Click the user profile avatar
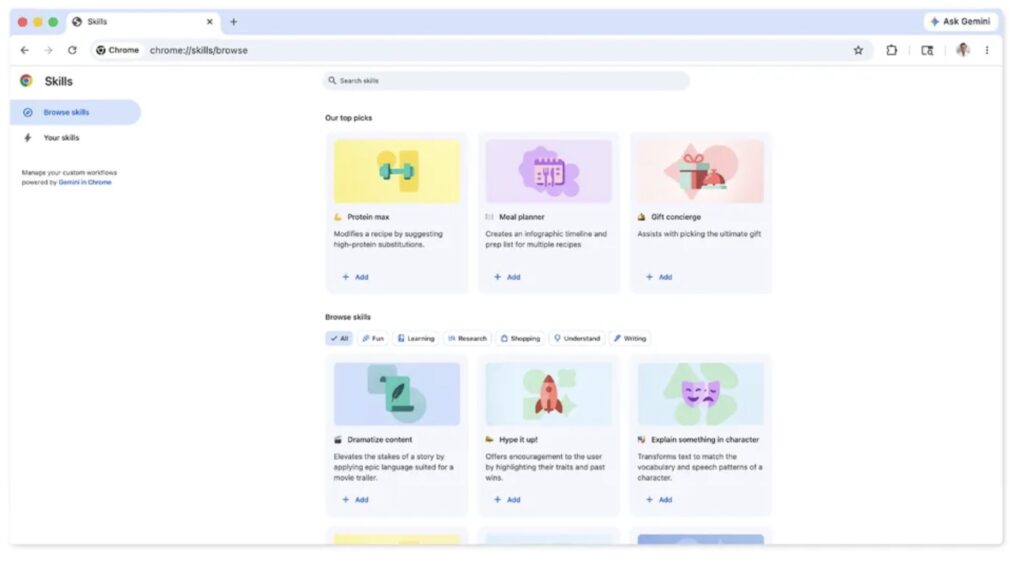 coord(962,50)
